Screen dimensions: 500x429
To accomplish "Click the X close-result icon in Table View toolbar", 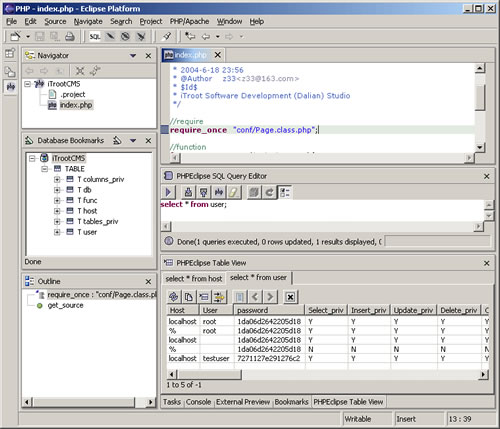I will tap(290, 297).
